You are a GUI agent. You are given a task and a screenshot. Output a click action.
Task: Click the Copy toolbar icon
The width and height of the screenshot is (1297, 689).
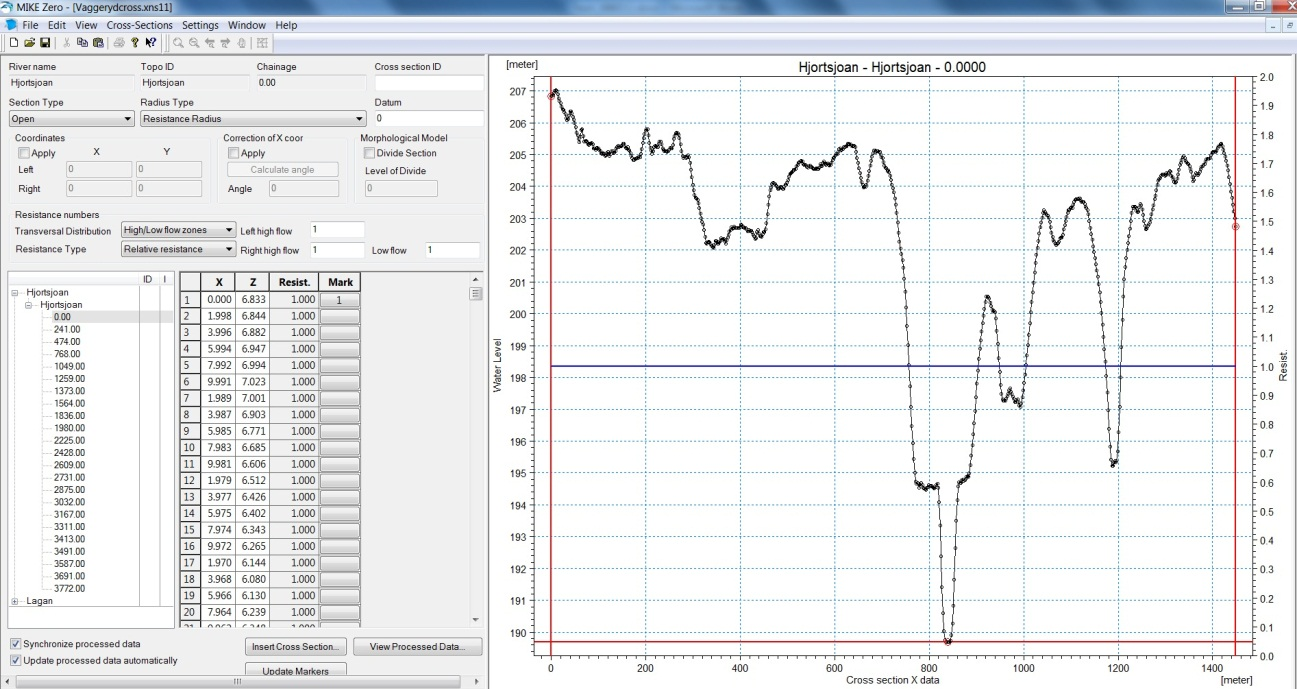pyautogui.click(x=82, y=43)
